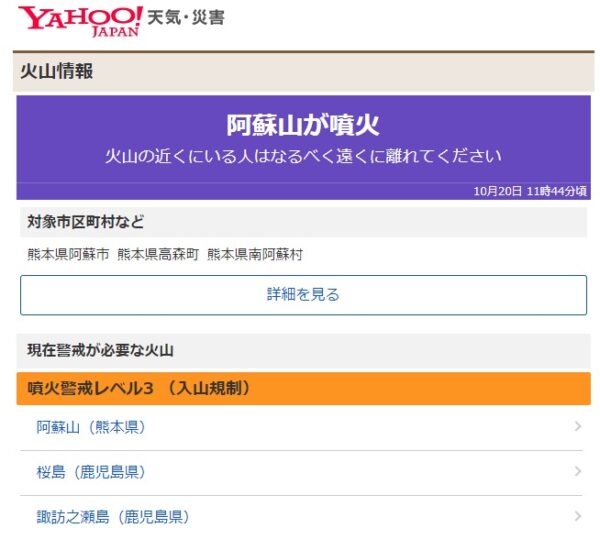Select 熊本県南阿蘇村 in target areas
This screenshot has height=539, width=600.
(x=255, y=254)
